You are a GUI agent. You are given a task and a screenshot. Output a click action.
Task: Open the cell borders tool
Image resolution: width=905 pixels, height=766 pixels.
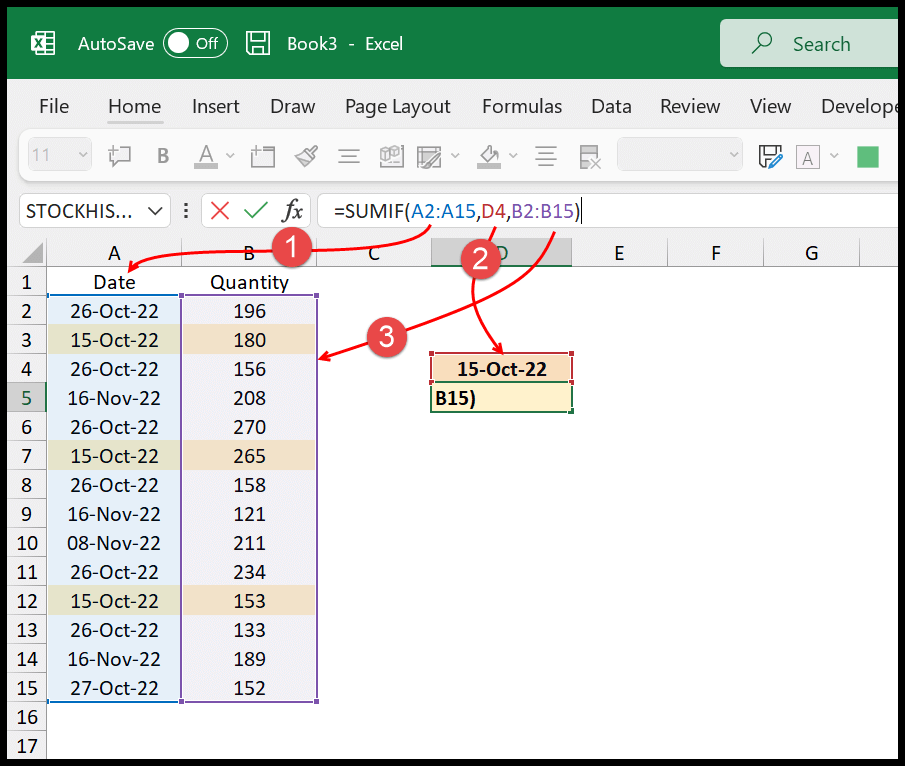click(x=428, y=155)
